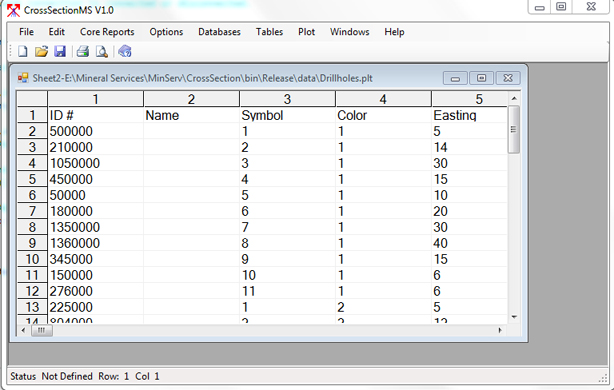
Task: Click the 'Row: 1' status bar entry
Action: click(114, 376)
